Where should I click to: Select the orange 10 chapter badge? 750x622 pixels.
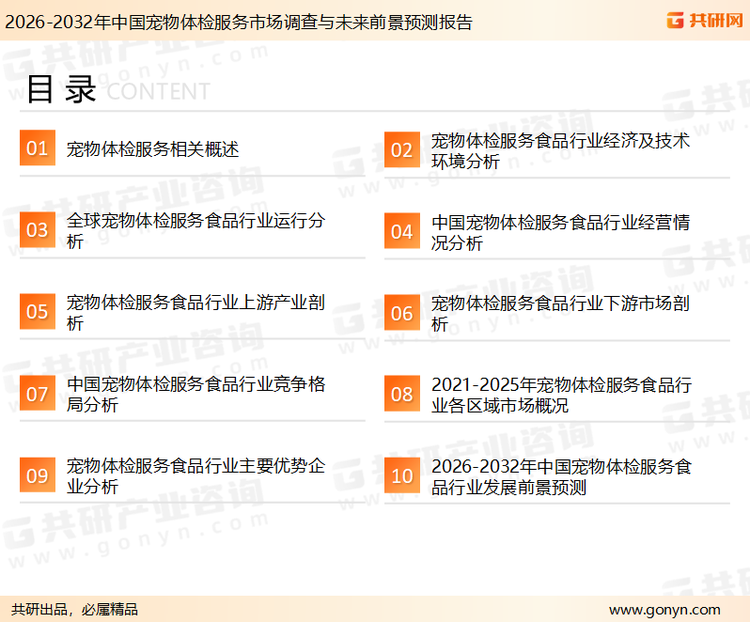click(402, 476)
